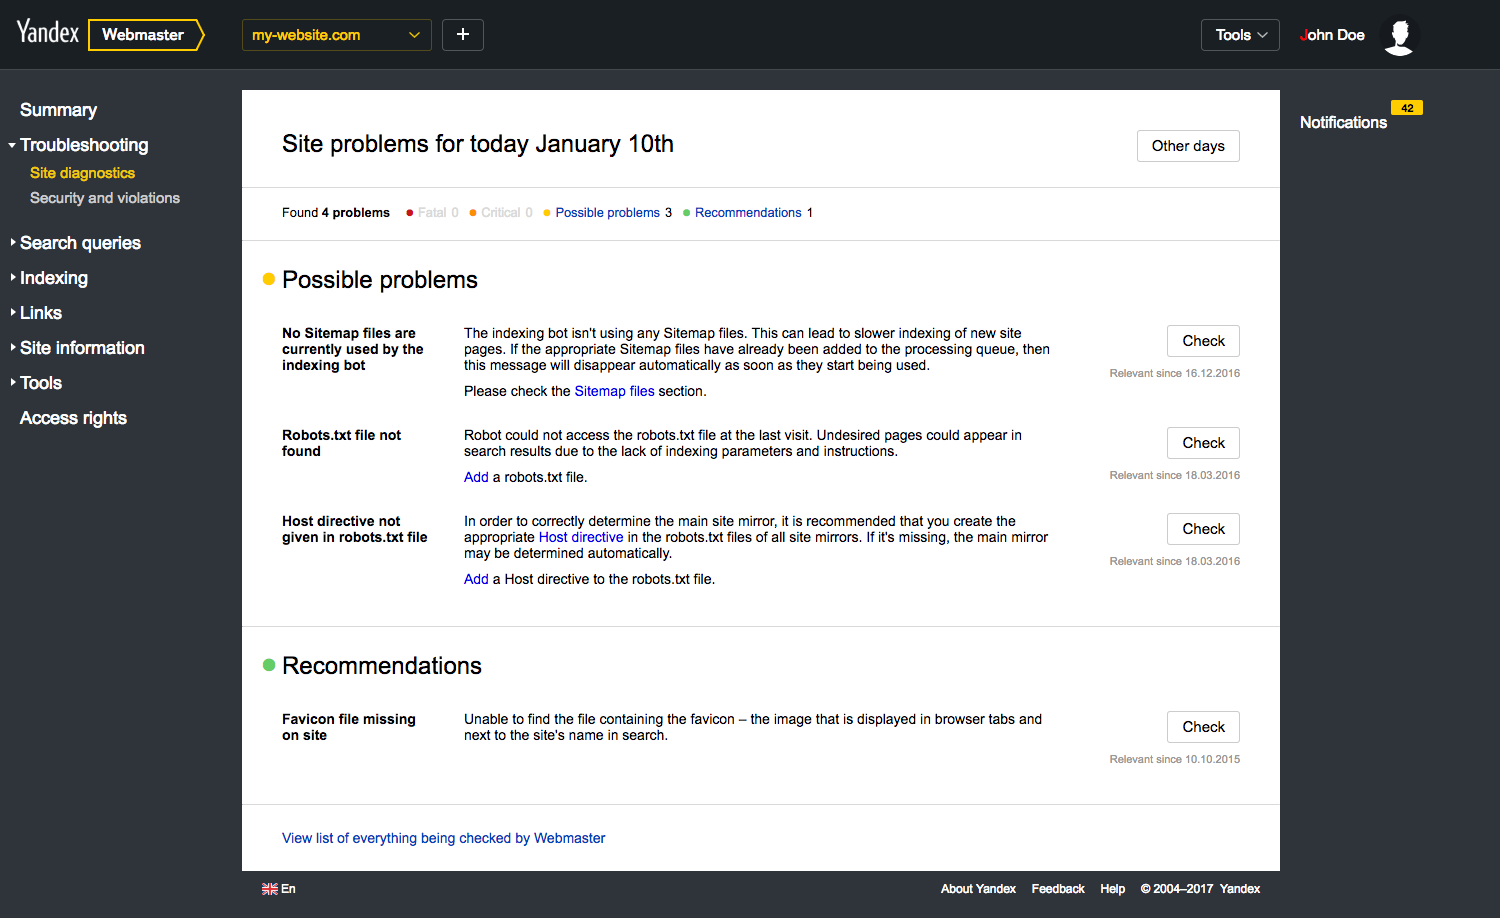The height and width of the screenshot is (918, 1500).
Task: Open the Sitemap files link
Action: click(x=614, y=391)
